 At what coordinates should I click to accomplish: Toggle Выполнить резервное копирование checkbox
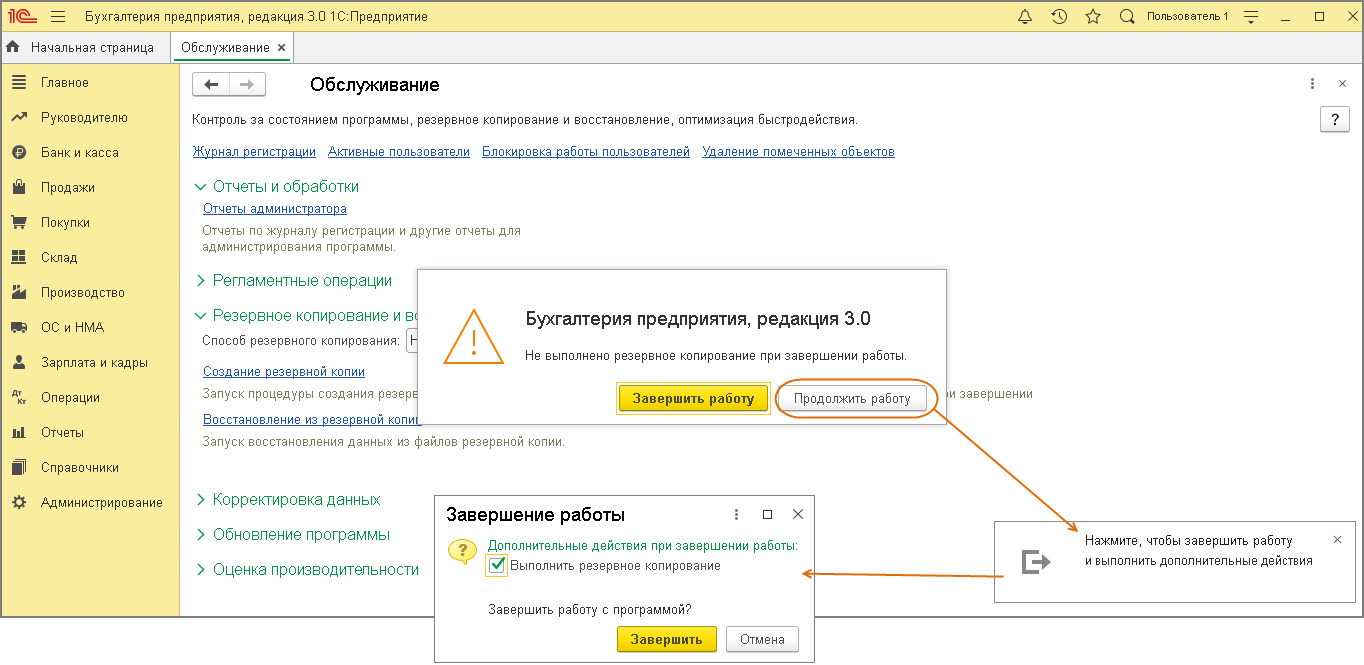click(x=497, y=566)
